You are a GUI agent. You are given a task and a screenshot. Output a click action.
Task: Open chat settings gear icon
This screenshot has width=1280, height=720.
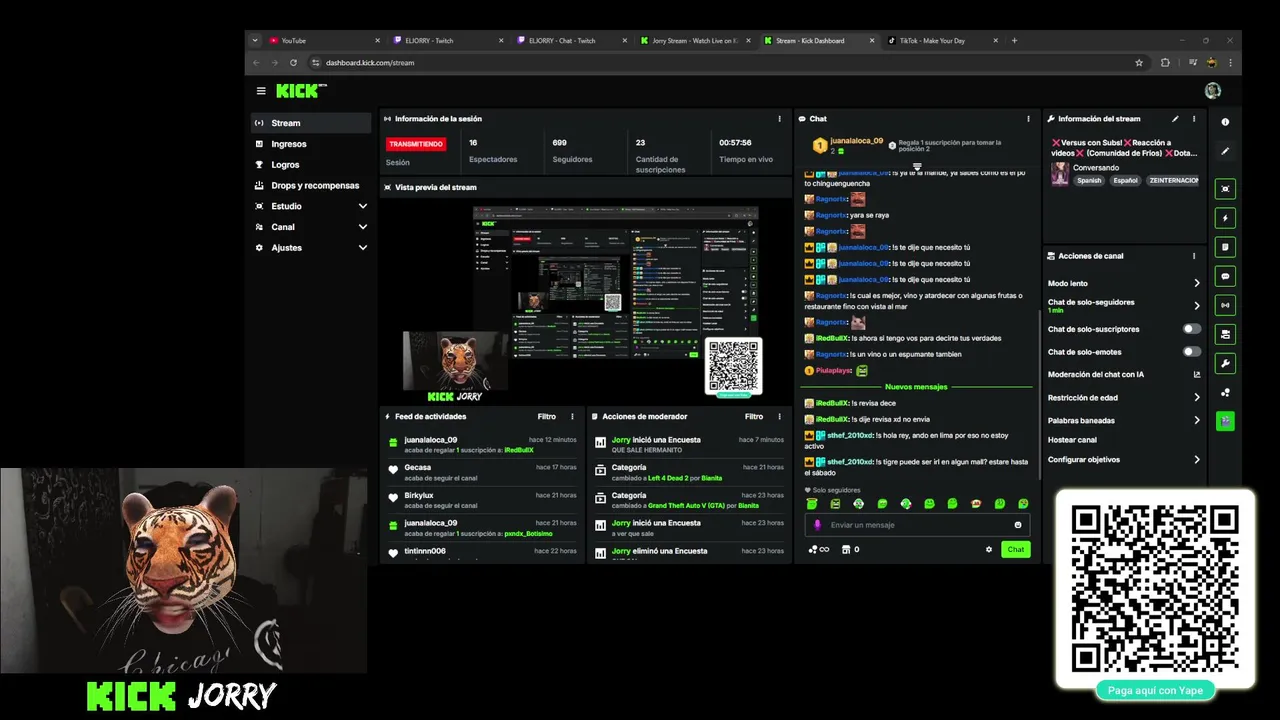pyautogui.click(x=989, y=549)
